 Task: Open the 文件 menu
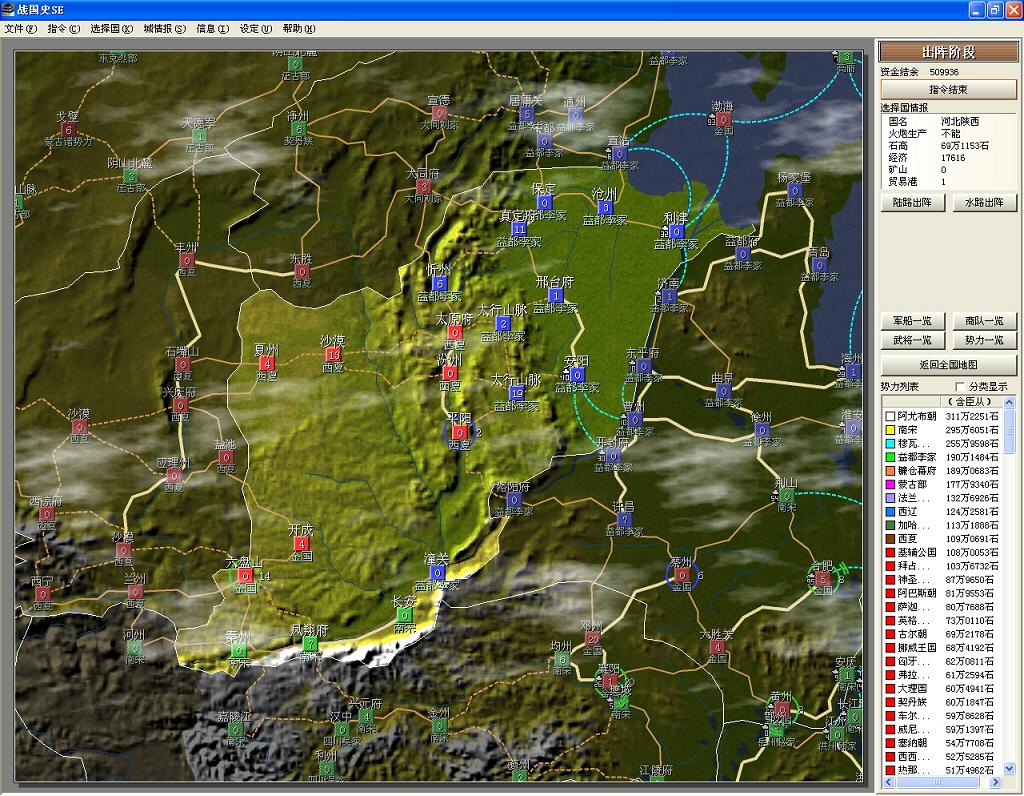pos(20,29)
